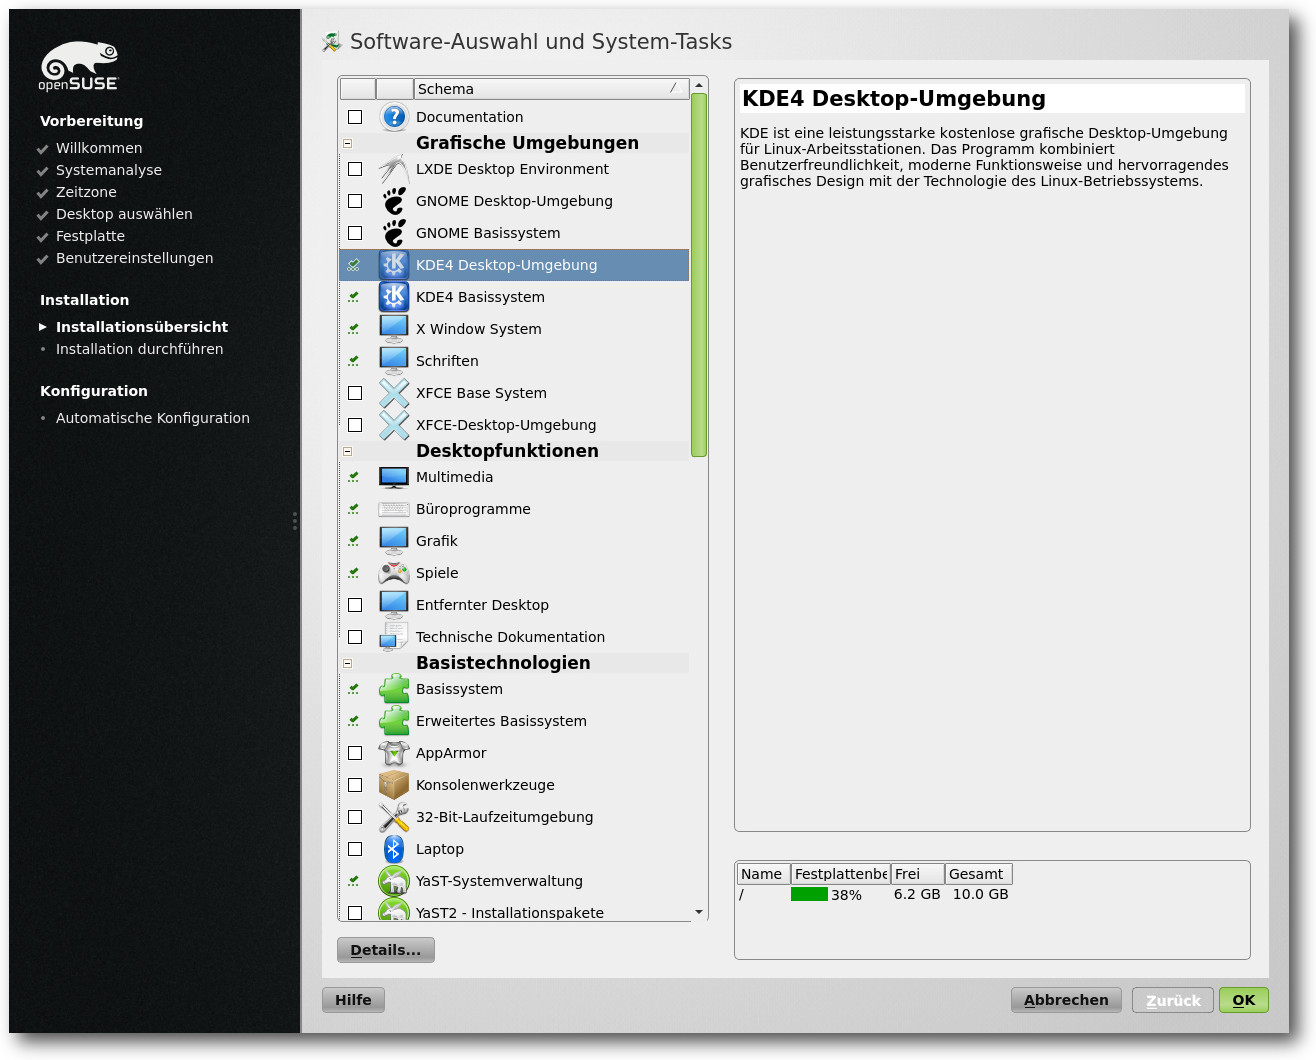Check the Entfernter Desktop checkbox
Viewport: 1316px width, 1060px height.
click(x=355, y=605)
